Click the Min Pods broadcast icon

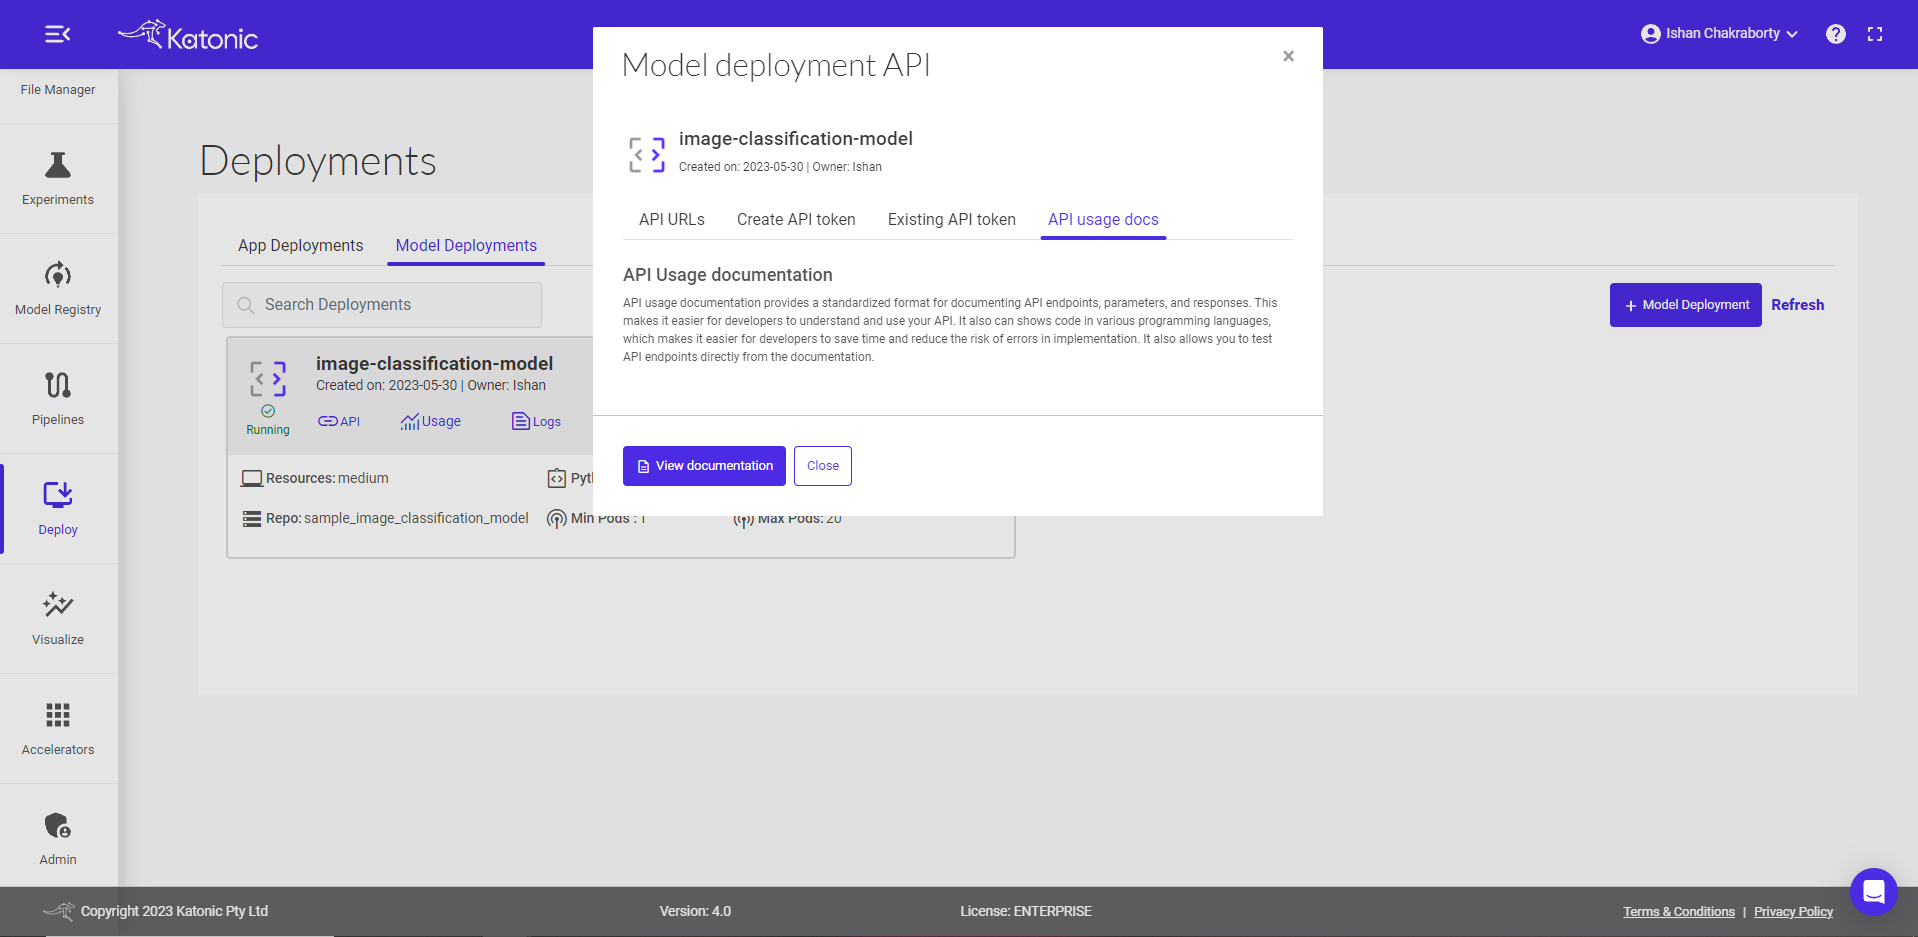pos(557,519)
